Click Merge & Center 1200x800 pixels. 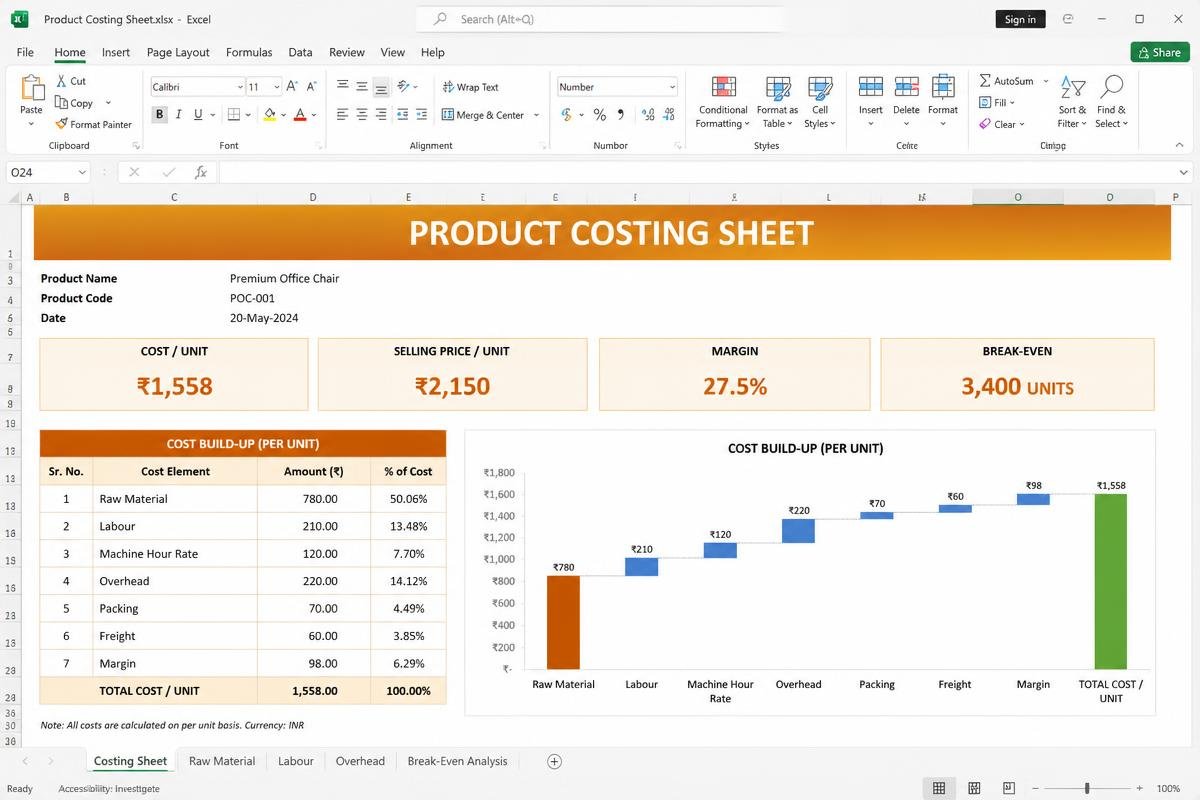(483, 115)
